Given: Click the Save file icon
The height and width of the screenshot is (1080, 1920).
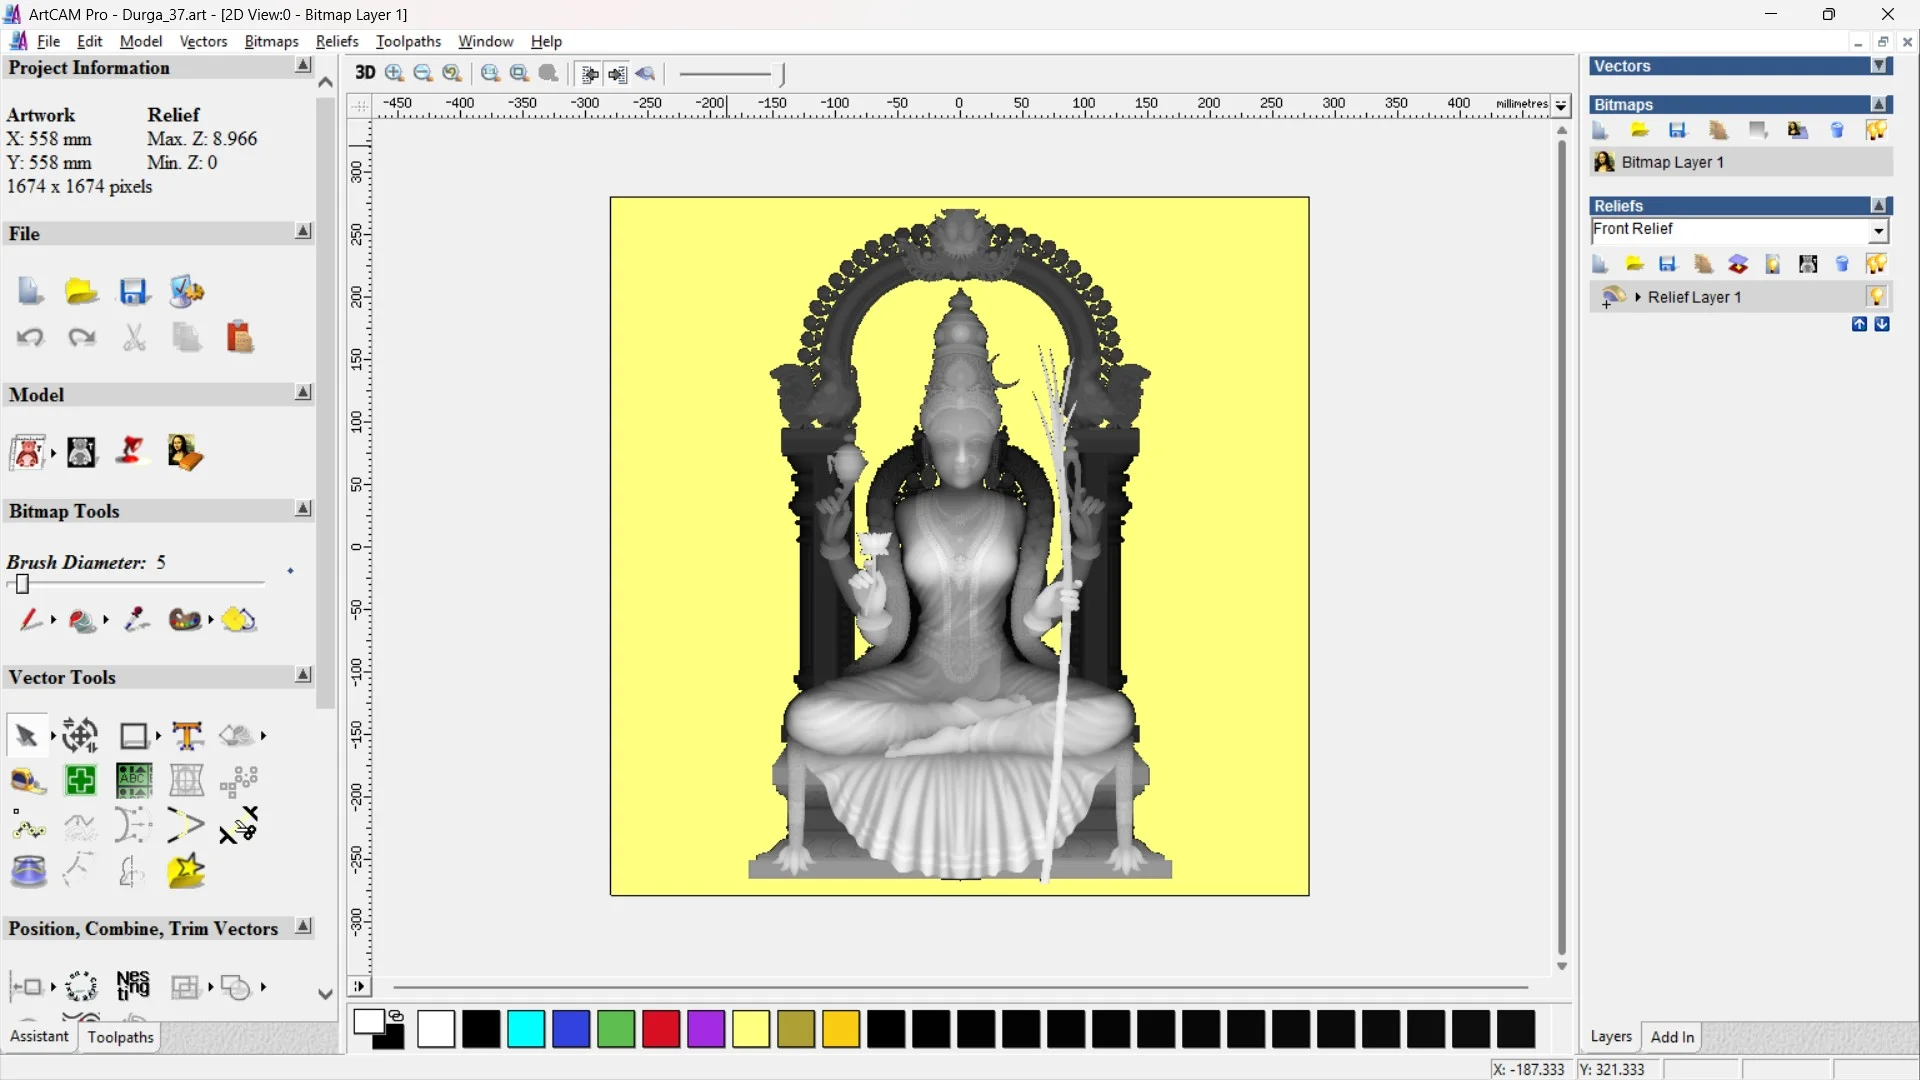Looking at the screenshot, I should (134, 292).
